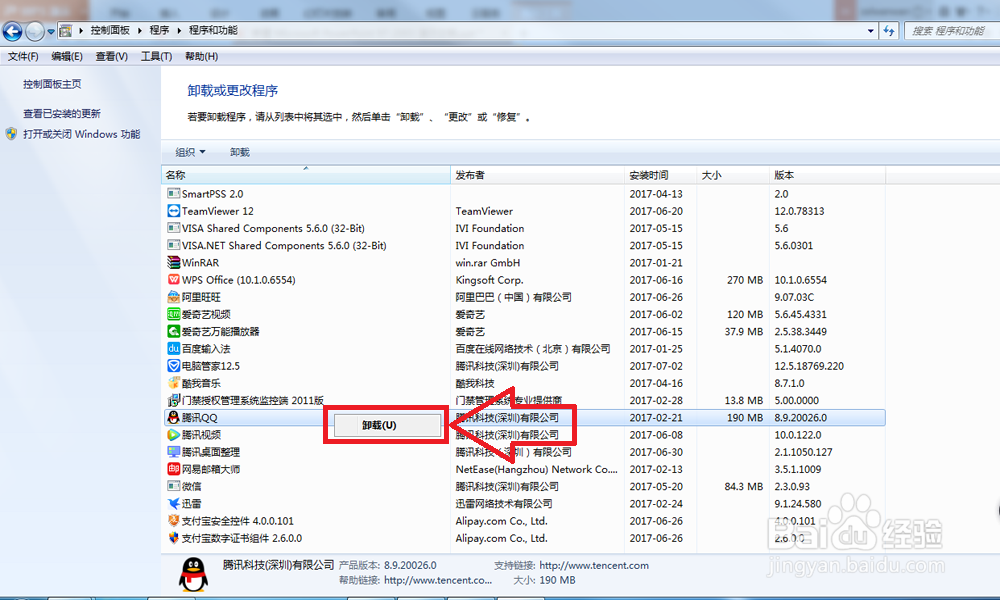Open the 查看(V) menu
The image size is (1000, 600).
coord(112,57)
